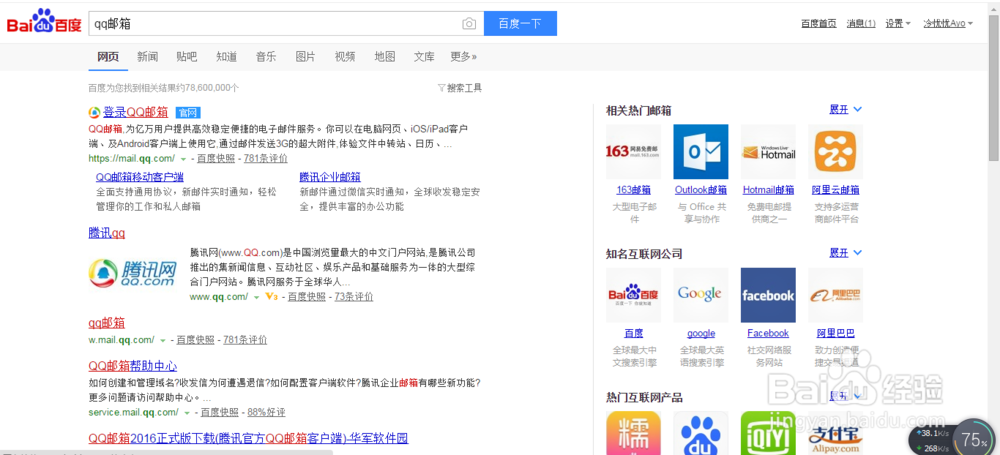Open the 更多» tab menu
Image resolution: width=1000 pixels, height=455 pixels.
pyautogui.click(x=464, y=57)
